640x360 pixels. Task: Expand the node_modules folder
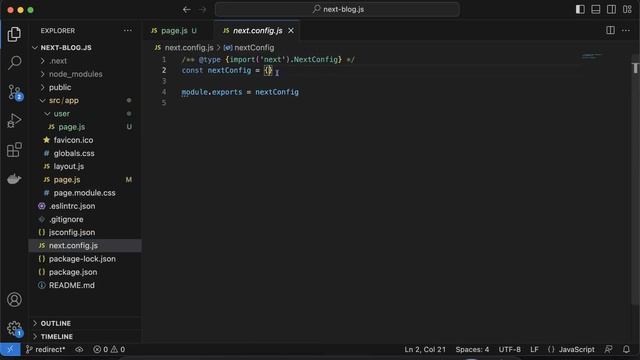click(x=85, y=74)
